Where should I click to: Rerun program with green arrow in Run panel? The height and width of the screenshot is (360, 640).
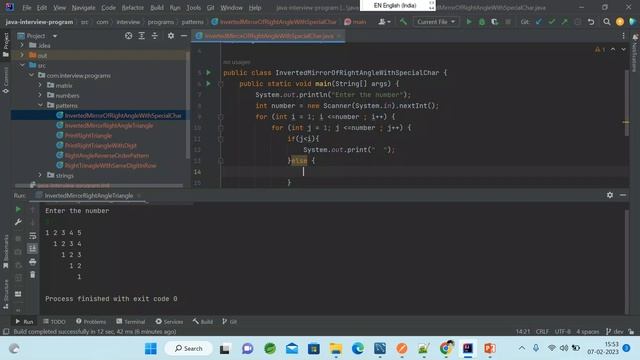tap(18, 209)
